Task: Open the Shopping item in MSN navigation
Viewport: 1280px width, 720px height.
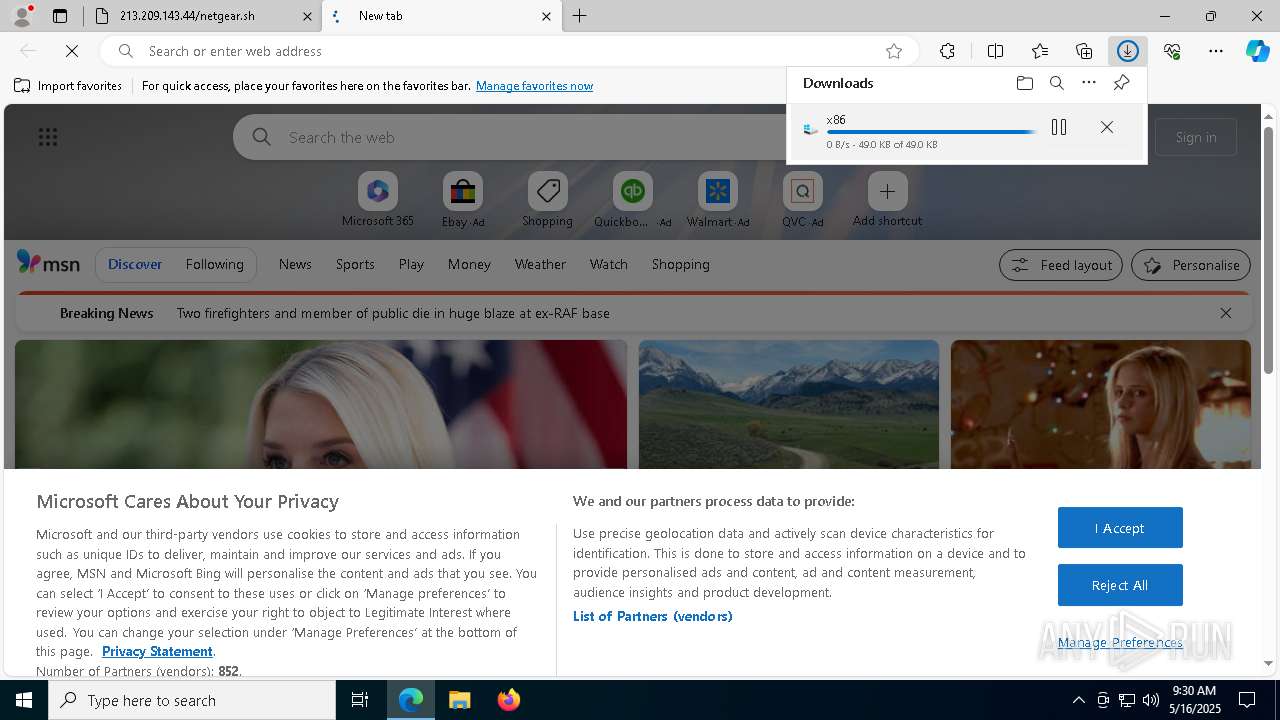Action: [681, 264]
